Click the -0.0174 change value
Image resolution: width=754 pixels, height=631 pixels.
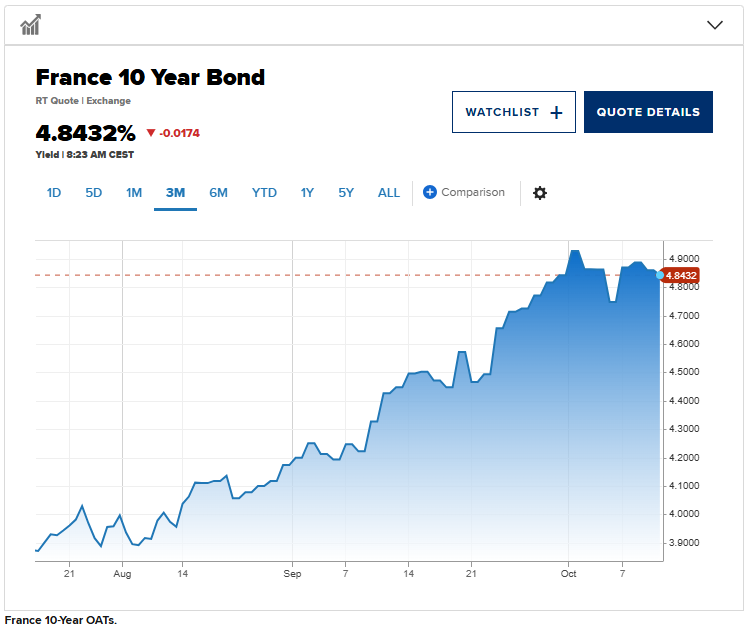click(x=179, y=133)
